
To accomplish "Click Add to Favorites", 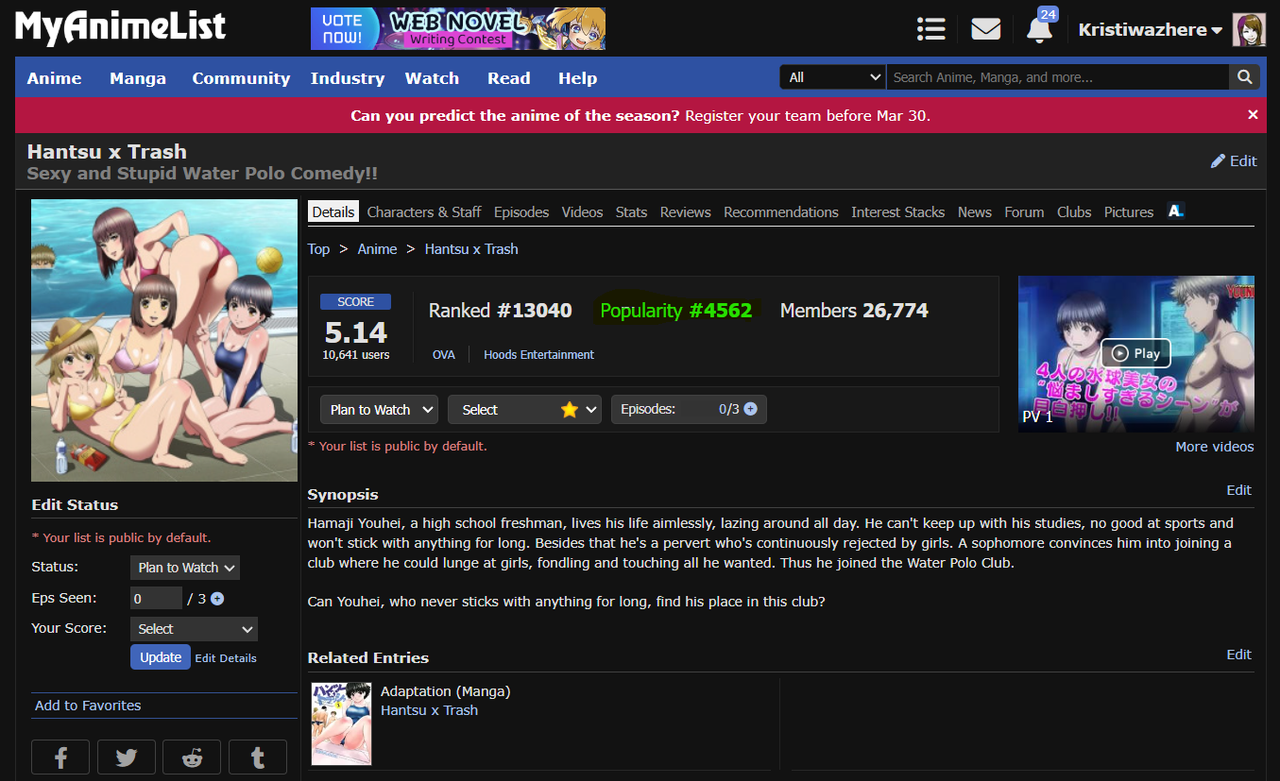I will click(88, 705).
